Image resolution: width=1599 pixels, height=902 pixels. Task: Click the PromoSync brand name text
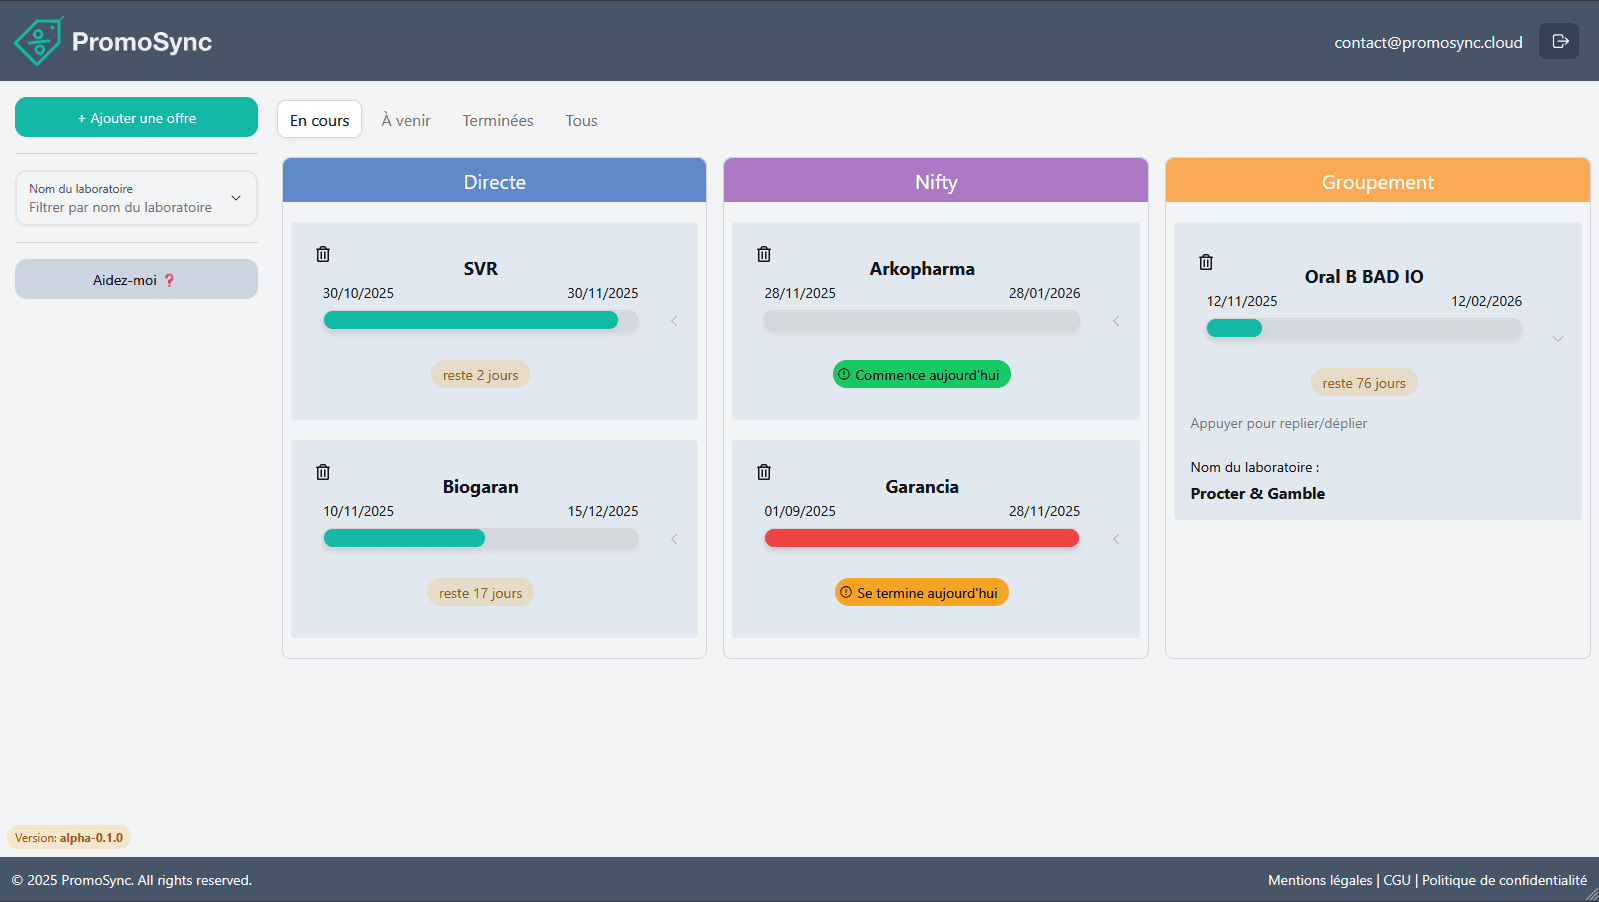[142, 42]
